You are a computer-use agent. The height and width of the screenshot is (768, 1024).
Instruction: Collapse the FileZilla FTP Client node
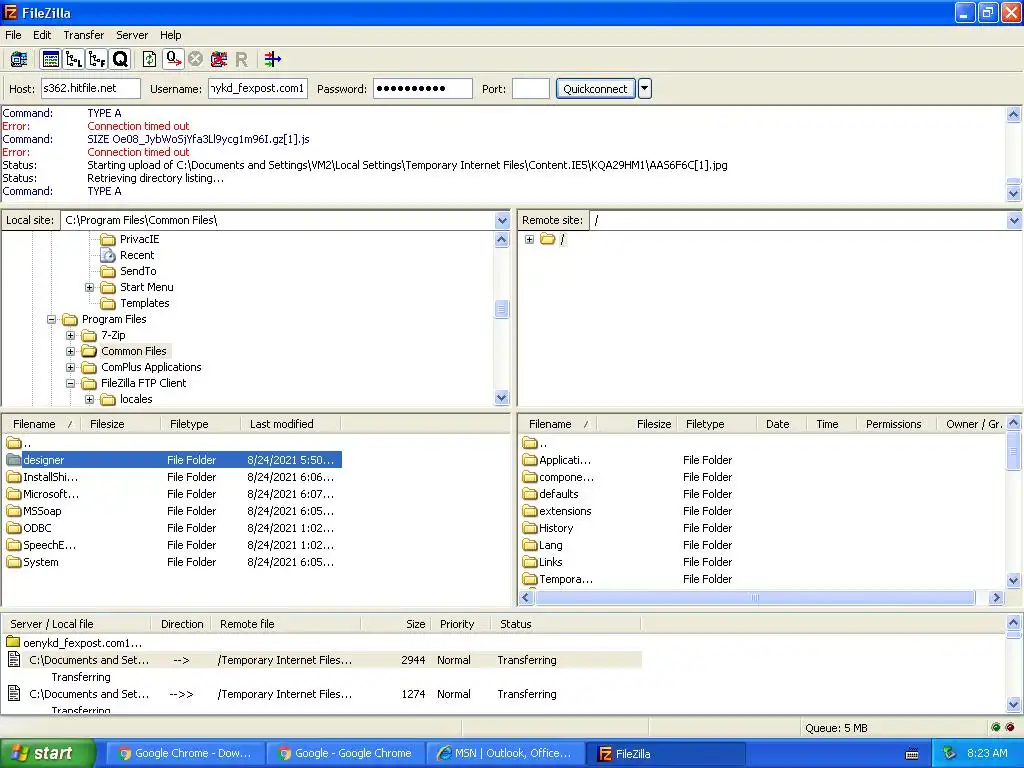[71, 383]
